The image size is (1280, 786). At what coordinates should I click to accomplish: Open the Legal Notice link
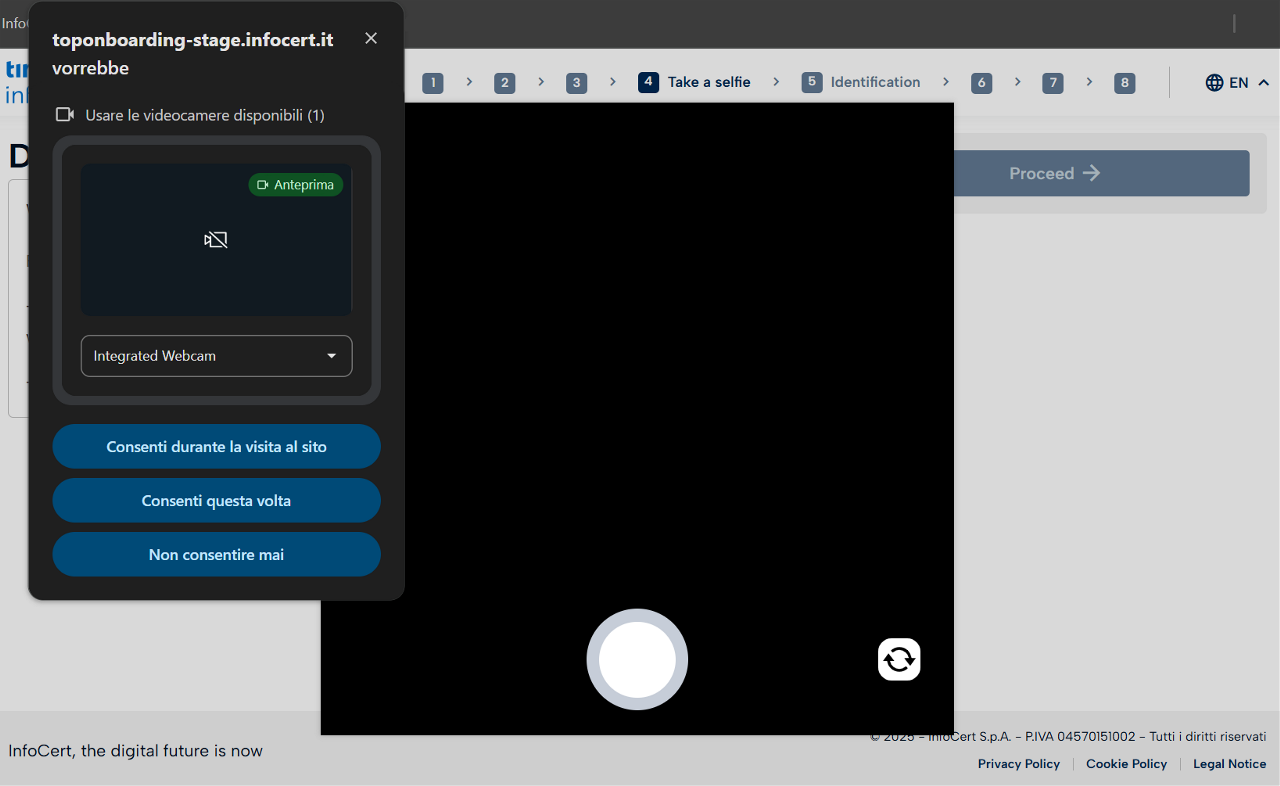pyautogui.click(x=1229, y=764)
